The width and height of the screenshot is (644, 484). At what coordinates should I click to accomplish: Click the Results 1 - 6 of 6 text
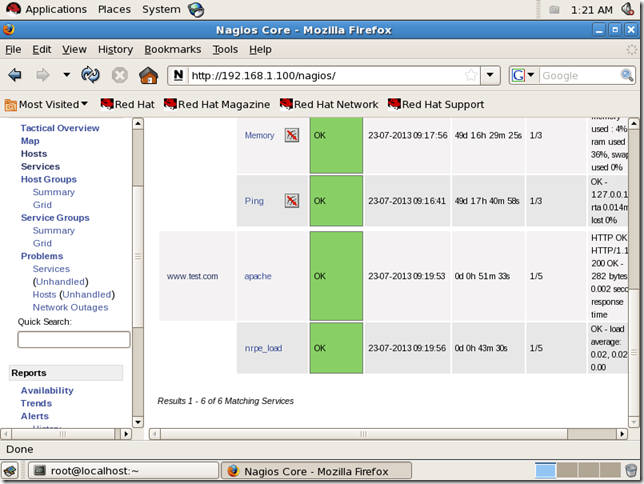[225, 401]
